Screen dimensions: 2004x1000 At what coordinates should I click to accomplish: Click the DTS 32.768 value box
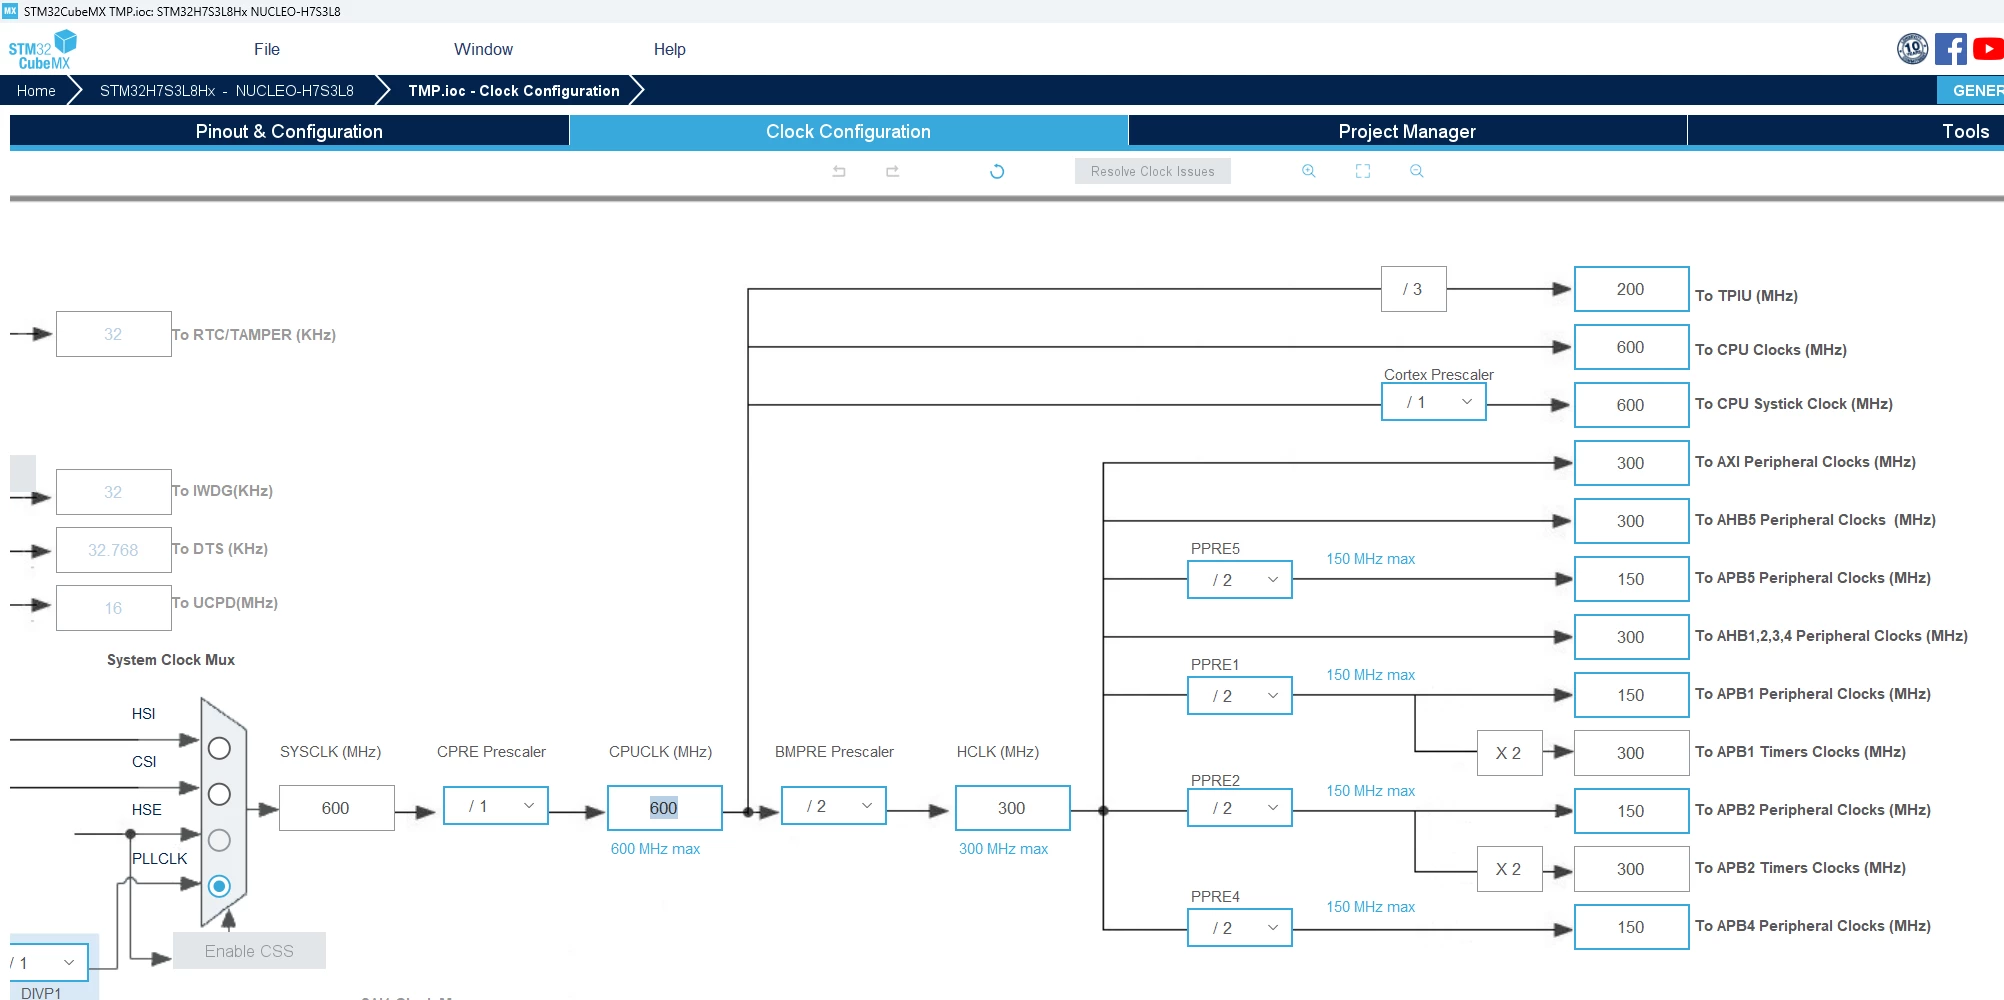coord(113,550)
